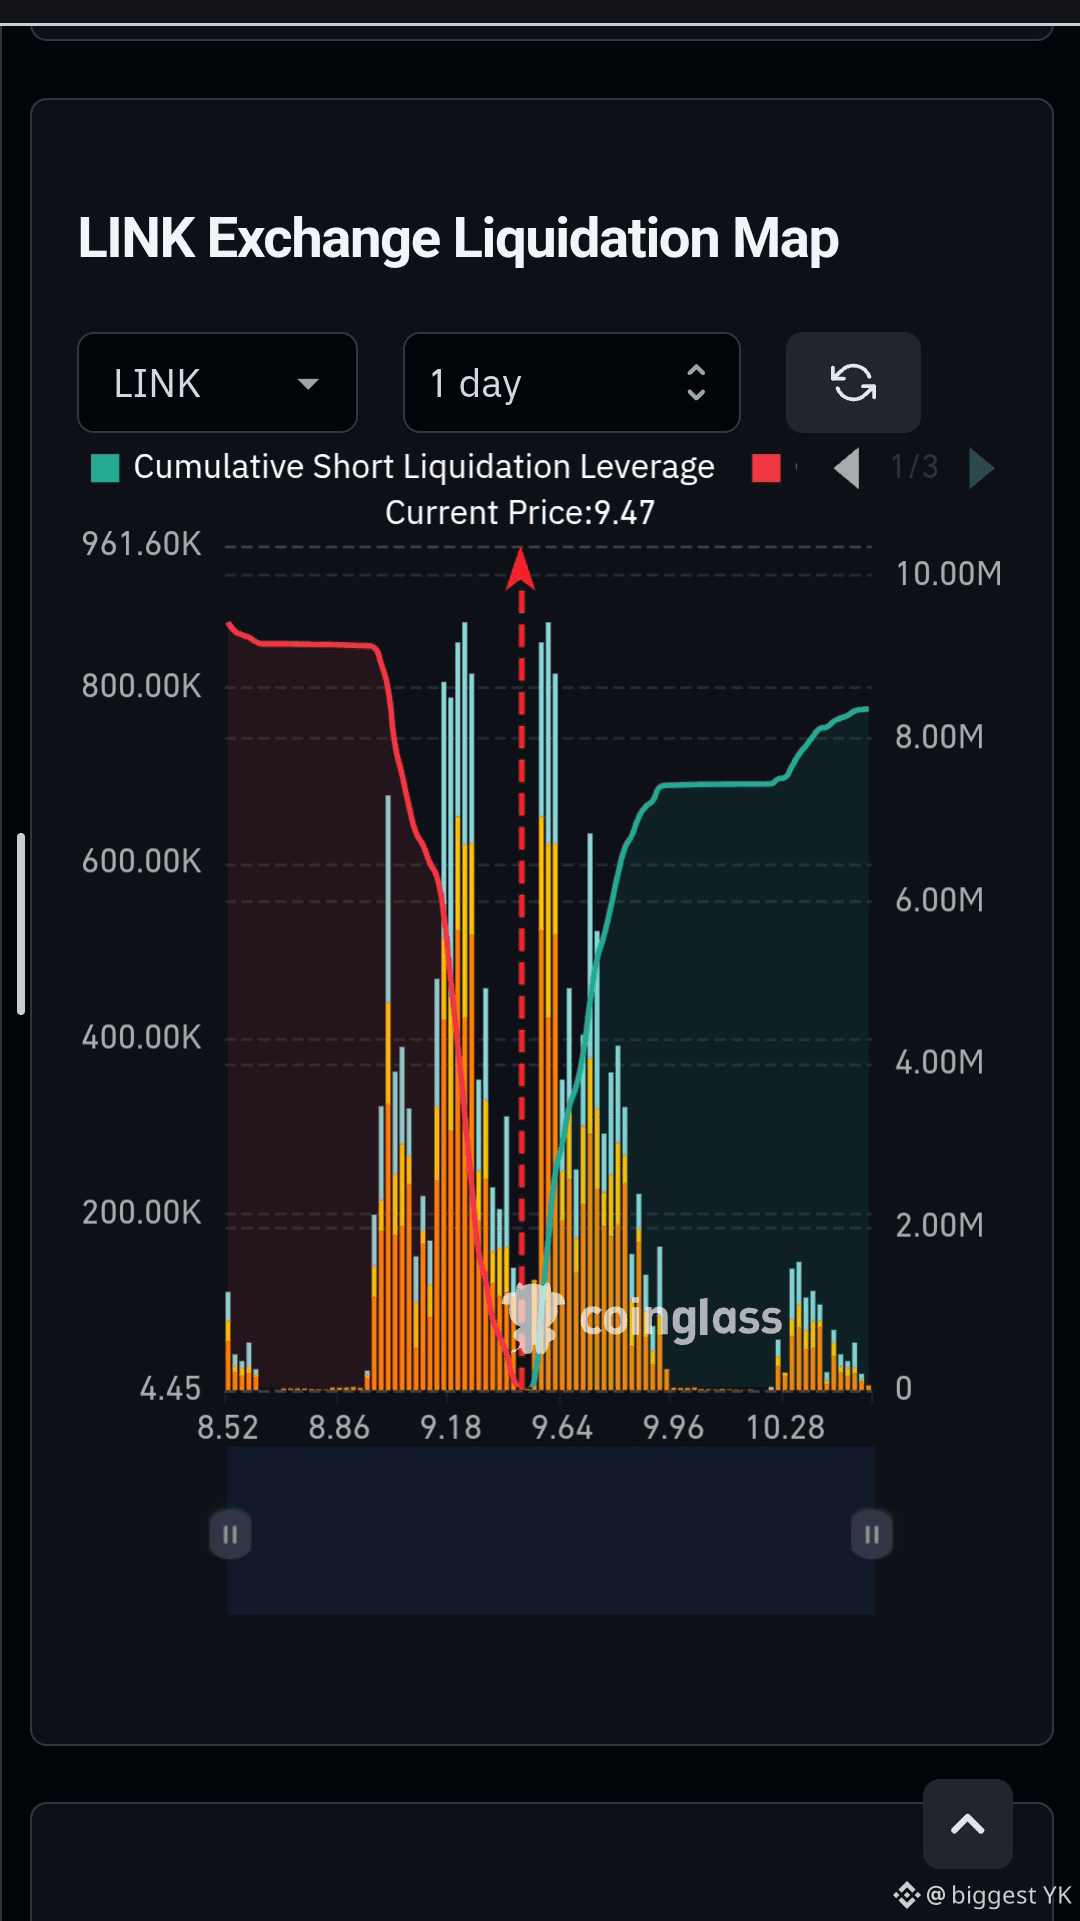Click the 'LINK Exchange Liquidation Map' heading
The width and height of the screenshot is (1080, 1921).
[x=458, y=239]
